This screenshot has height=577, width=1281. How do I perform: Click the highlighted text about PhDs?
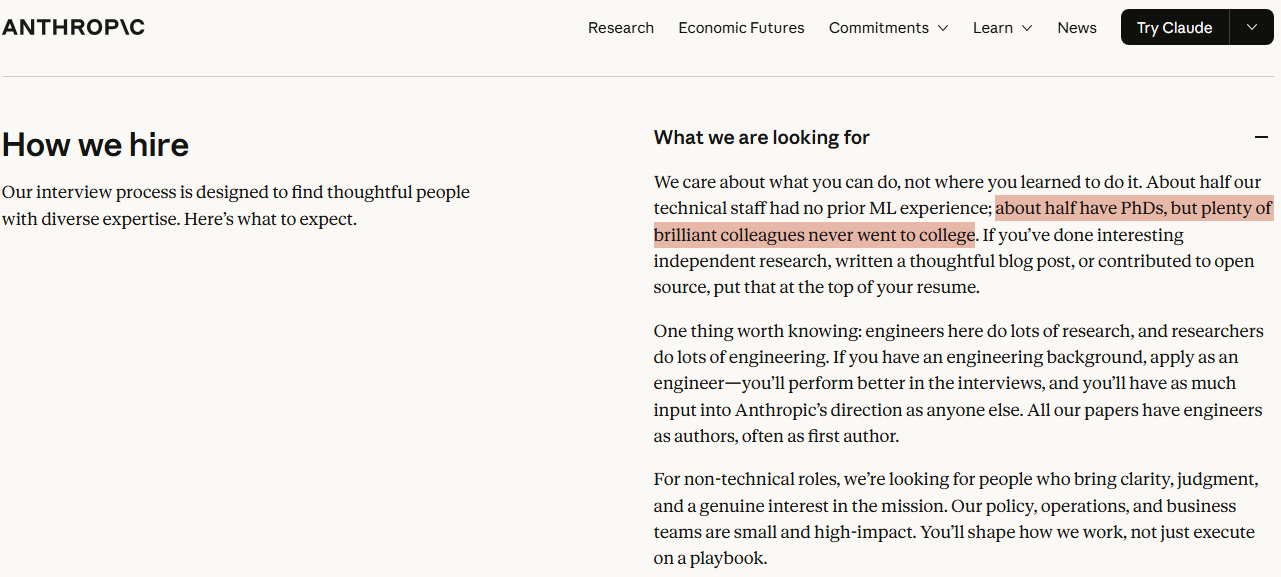point(1133,208)
